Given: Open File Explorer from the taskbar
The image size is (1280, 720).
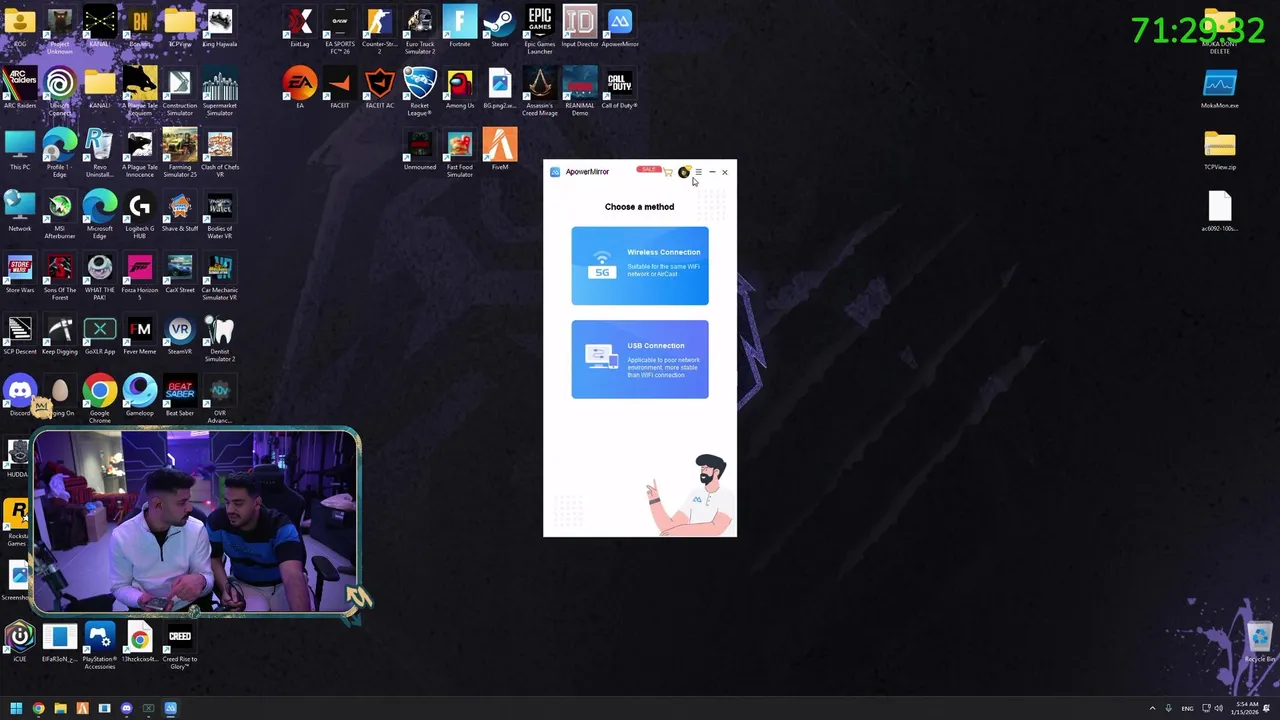Looking at the screenshot, I should point(60,708).
